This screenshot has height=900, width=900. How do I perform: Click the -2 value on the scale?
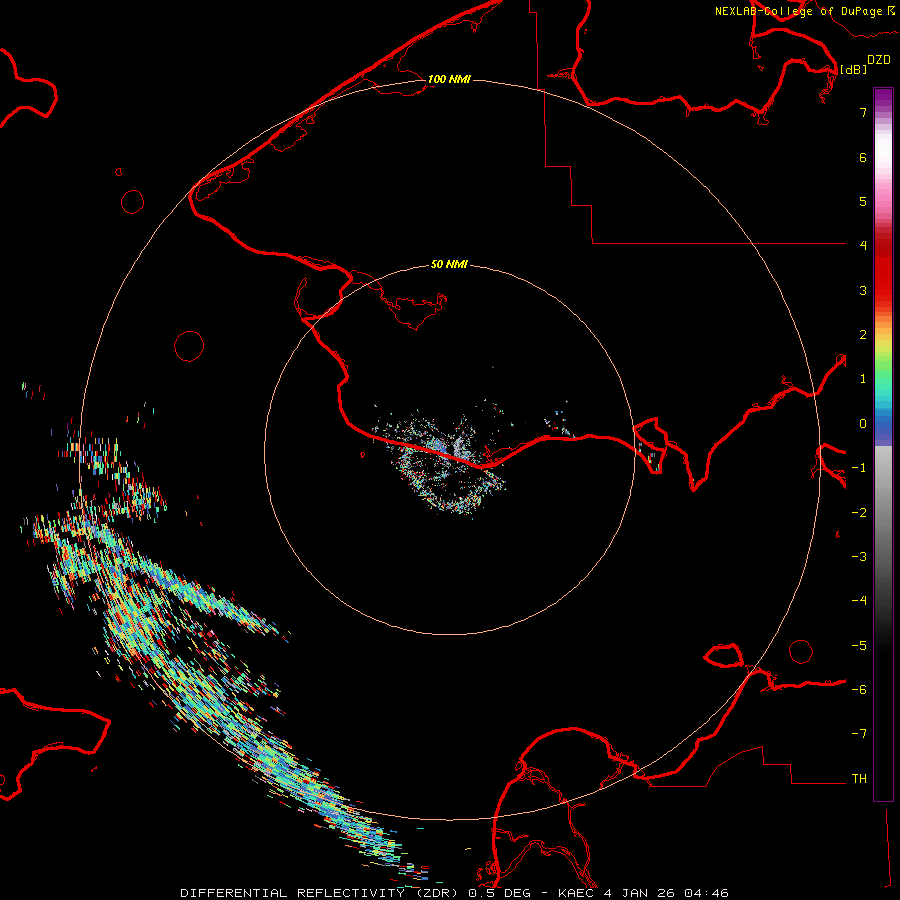click(859, 513)
